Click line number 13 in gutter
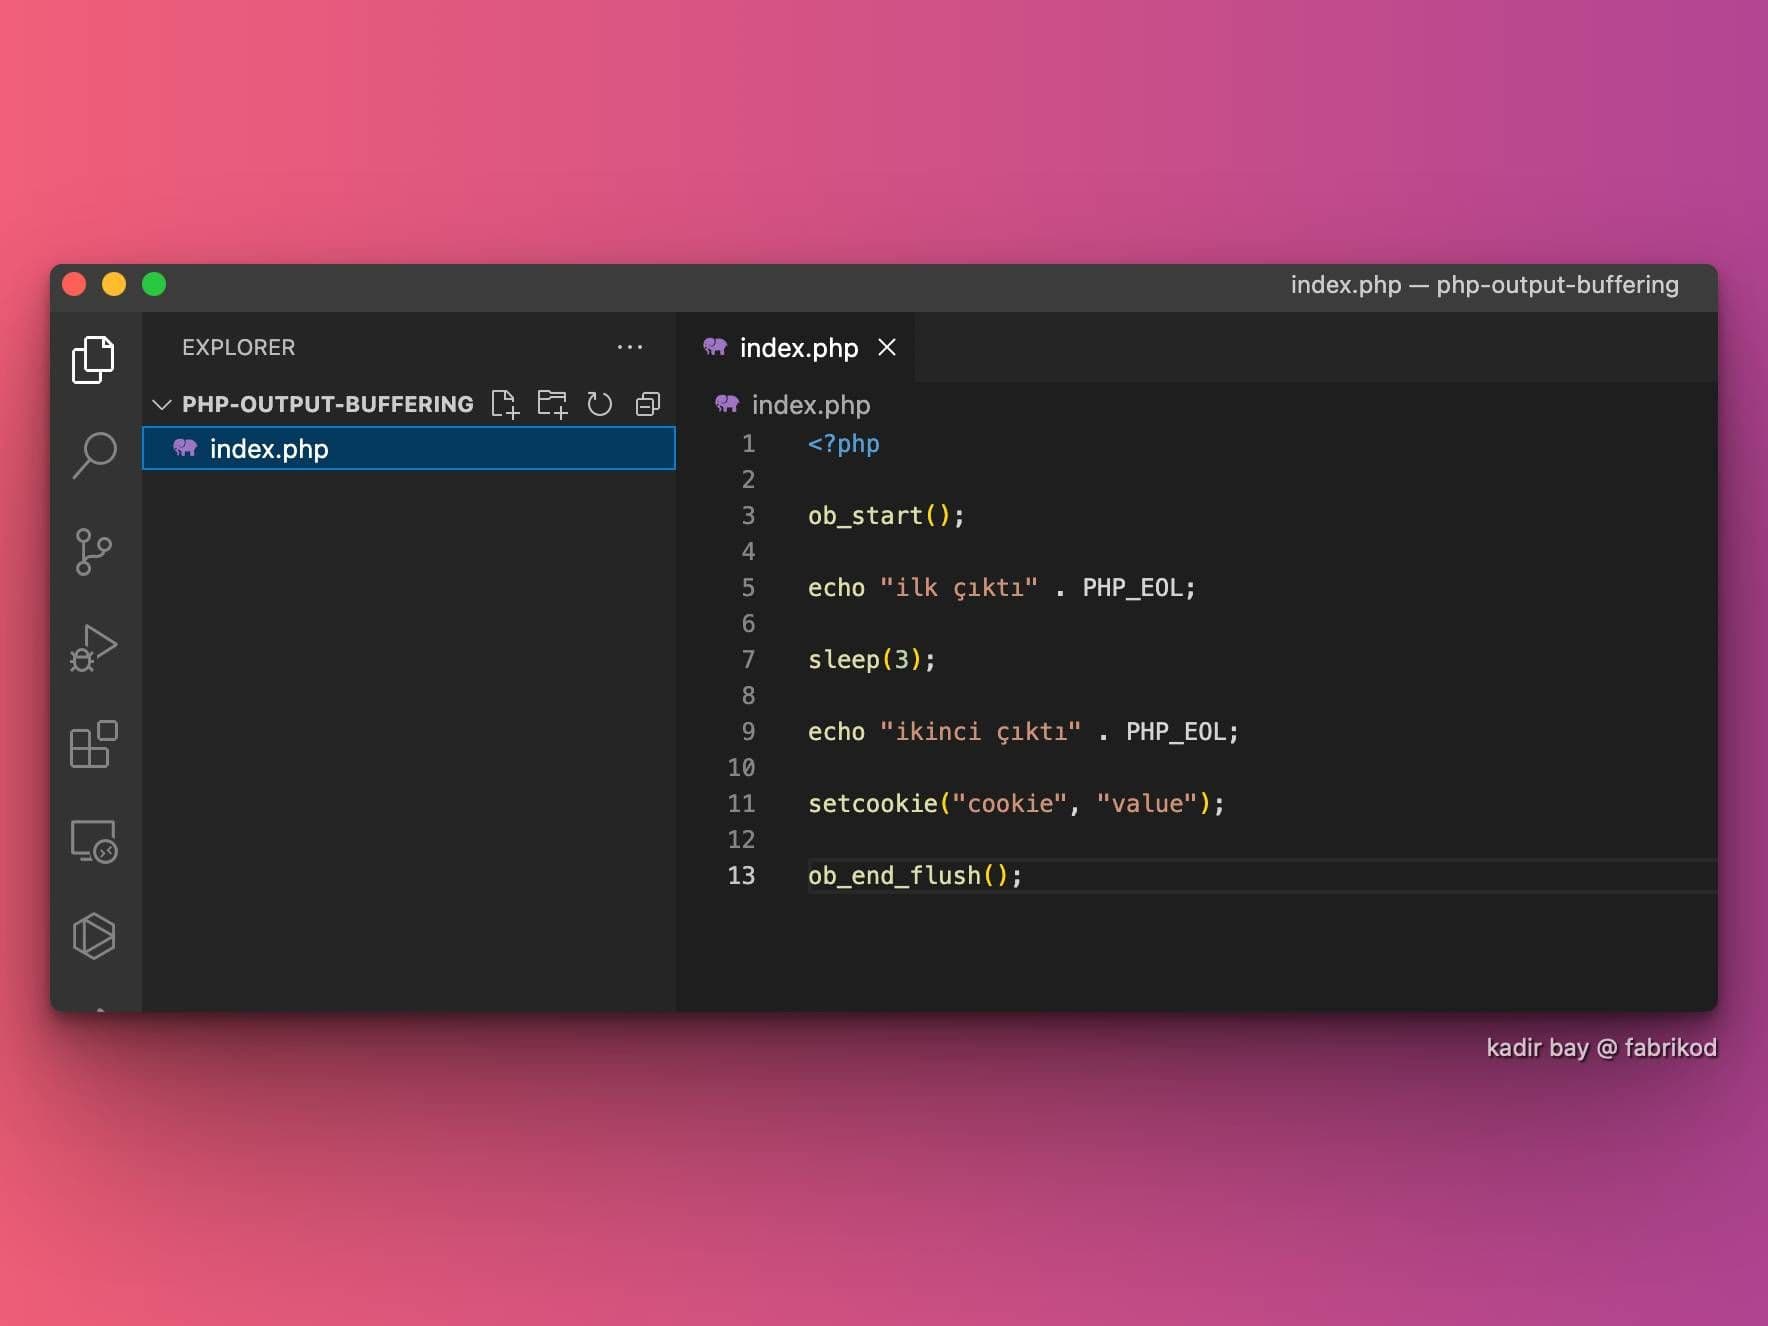The width and height of the screenshot is (1768, 1326). tap(741, 876)
